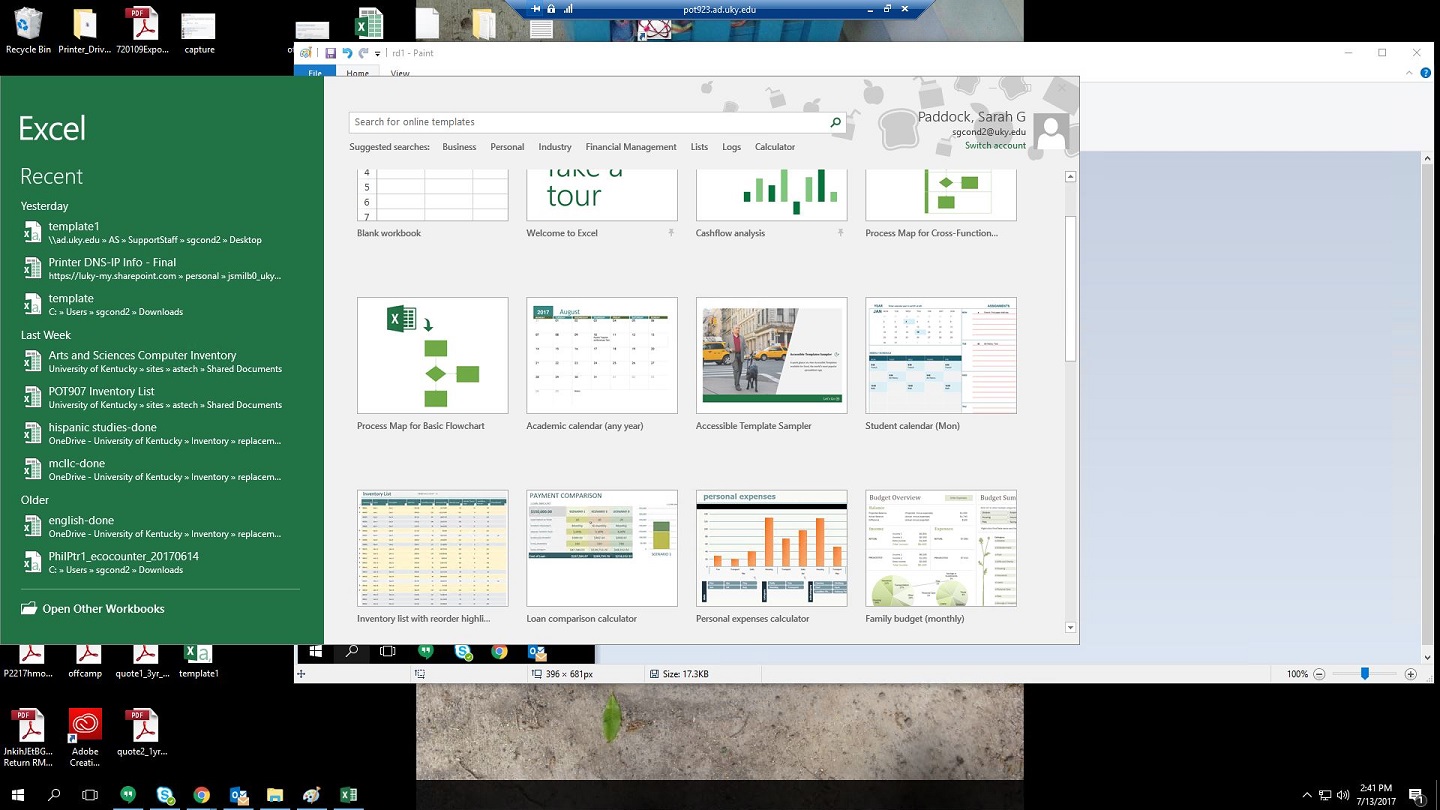This screenshot has width=1440, height=810.
Task: Open recent file english-done
Action: [x=160, y=527]
